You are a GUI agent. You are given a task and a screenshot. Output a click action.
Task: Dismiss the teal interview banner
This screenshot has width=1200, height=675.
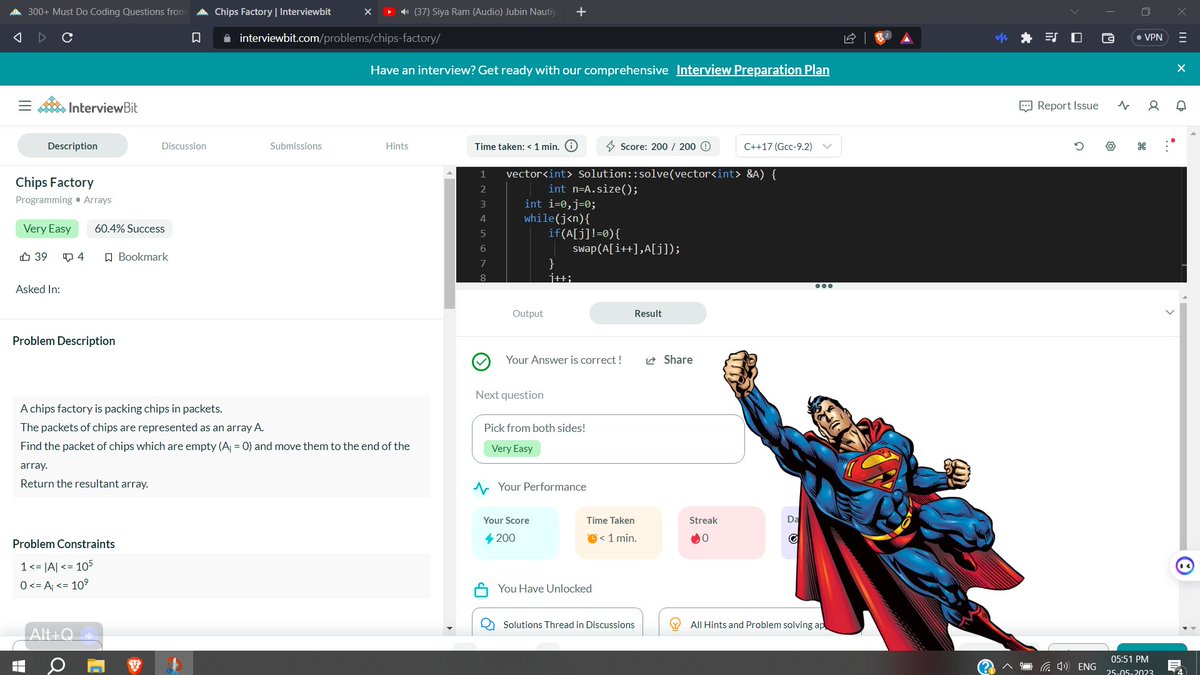point(1180,69)
